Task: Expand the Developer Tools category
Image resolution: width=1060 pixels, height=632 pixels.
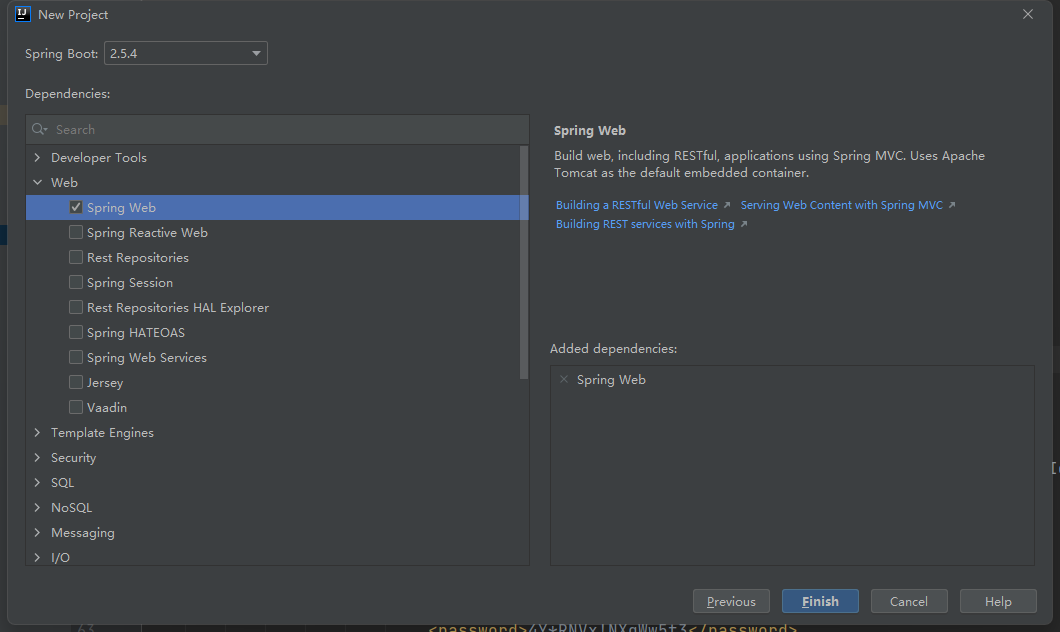Action: (37, 157)
